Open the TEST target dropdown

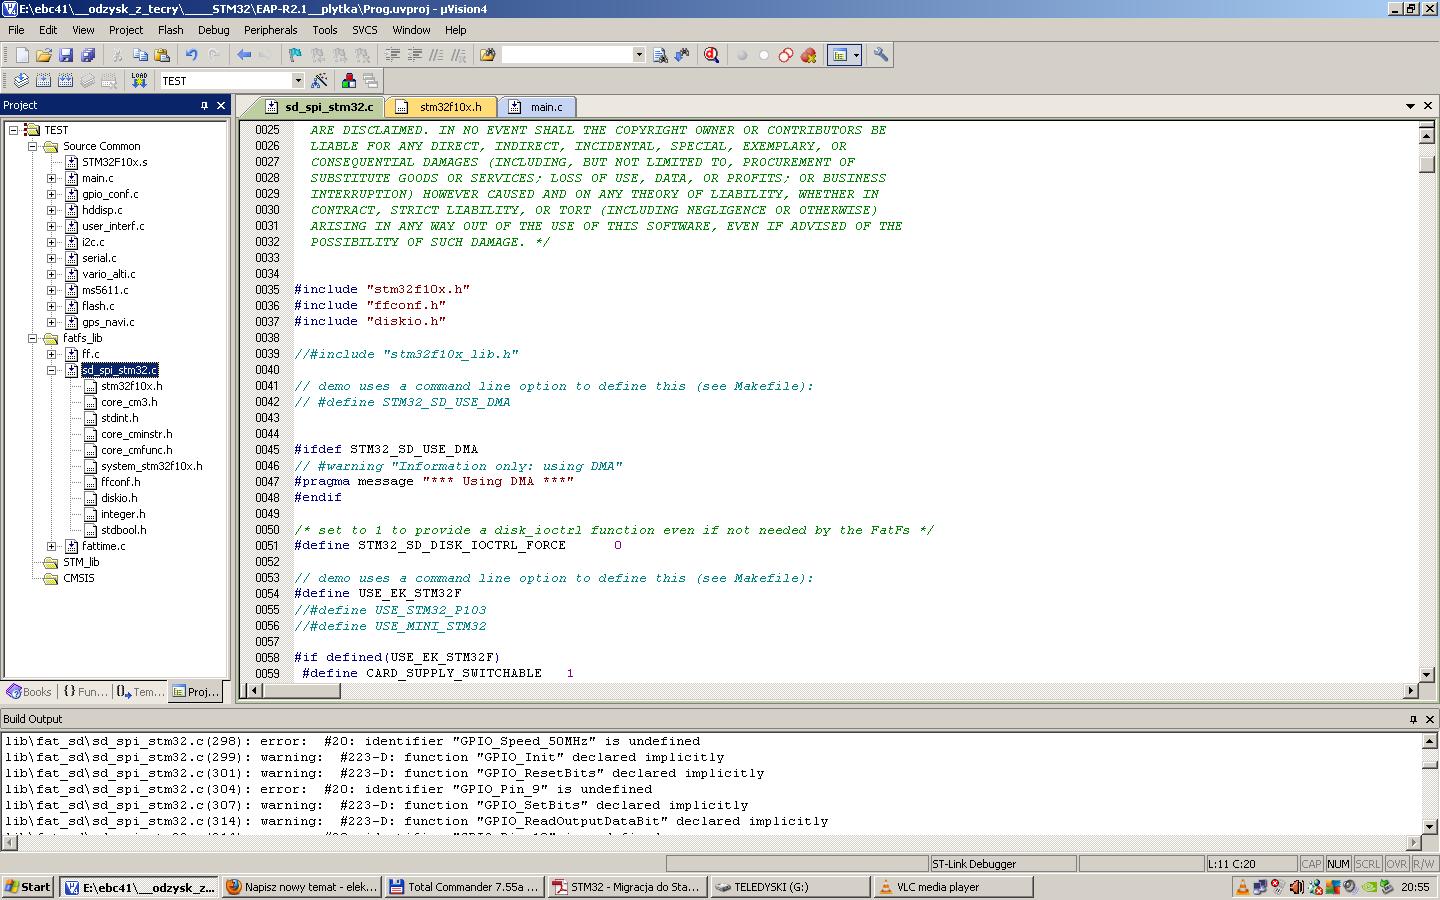click(297, 80)
